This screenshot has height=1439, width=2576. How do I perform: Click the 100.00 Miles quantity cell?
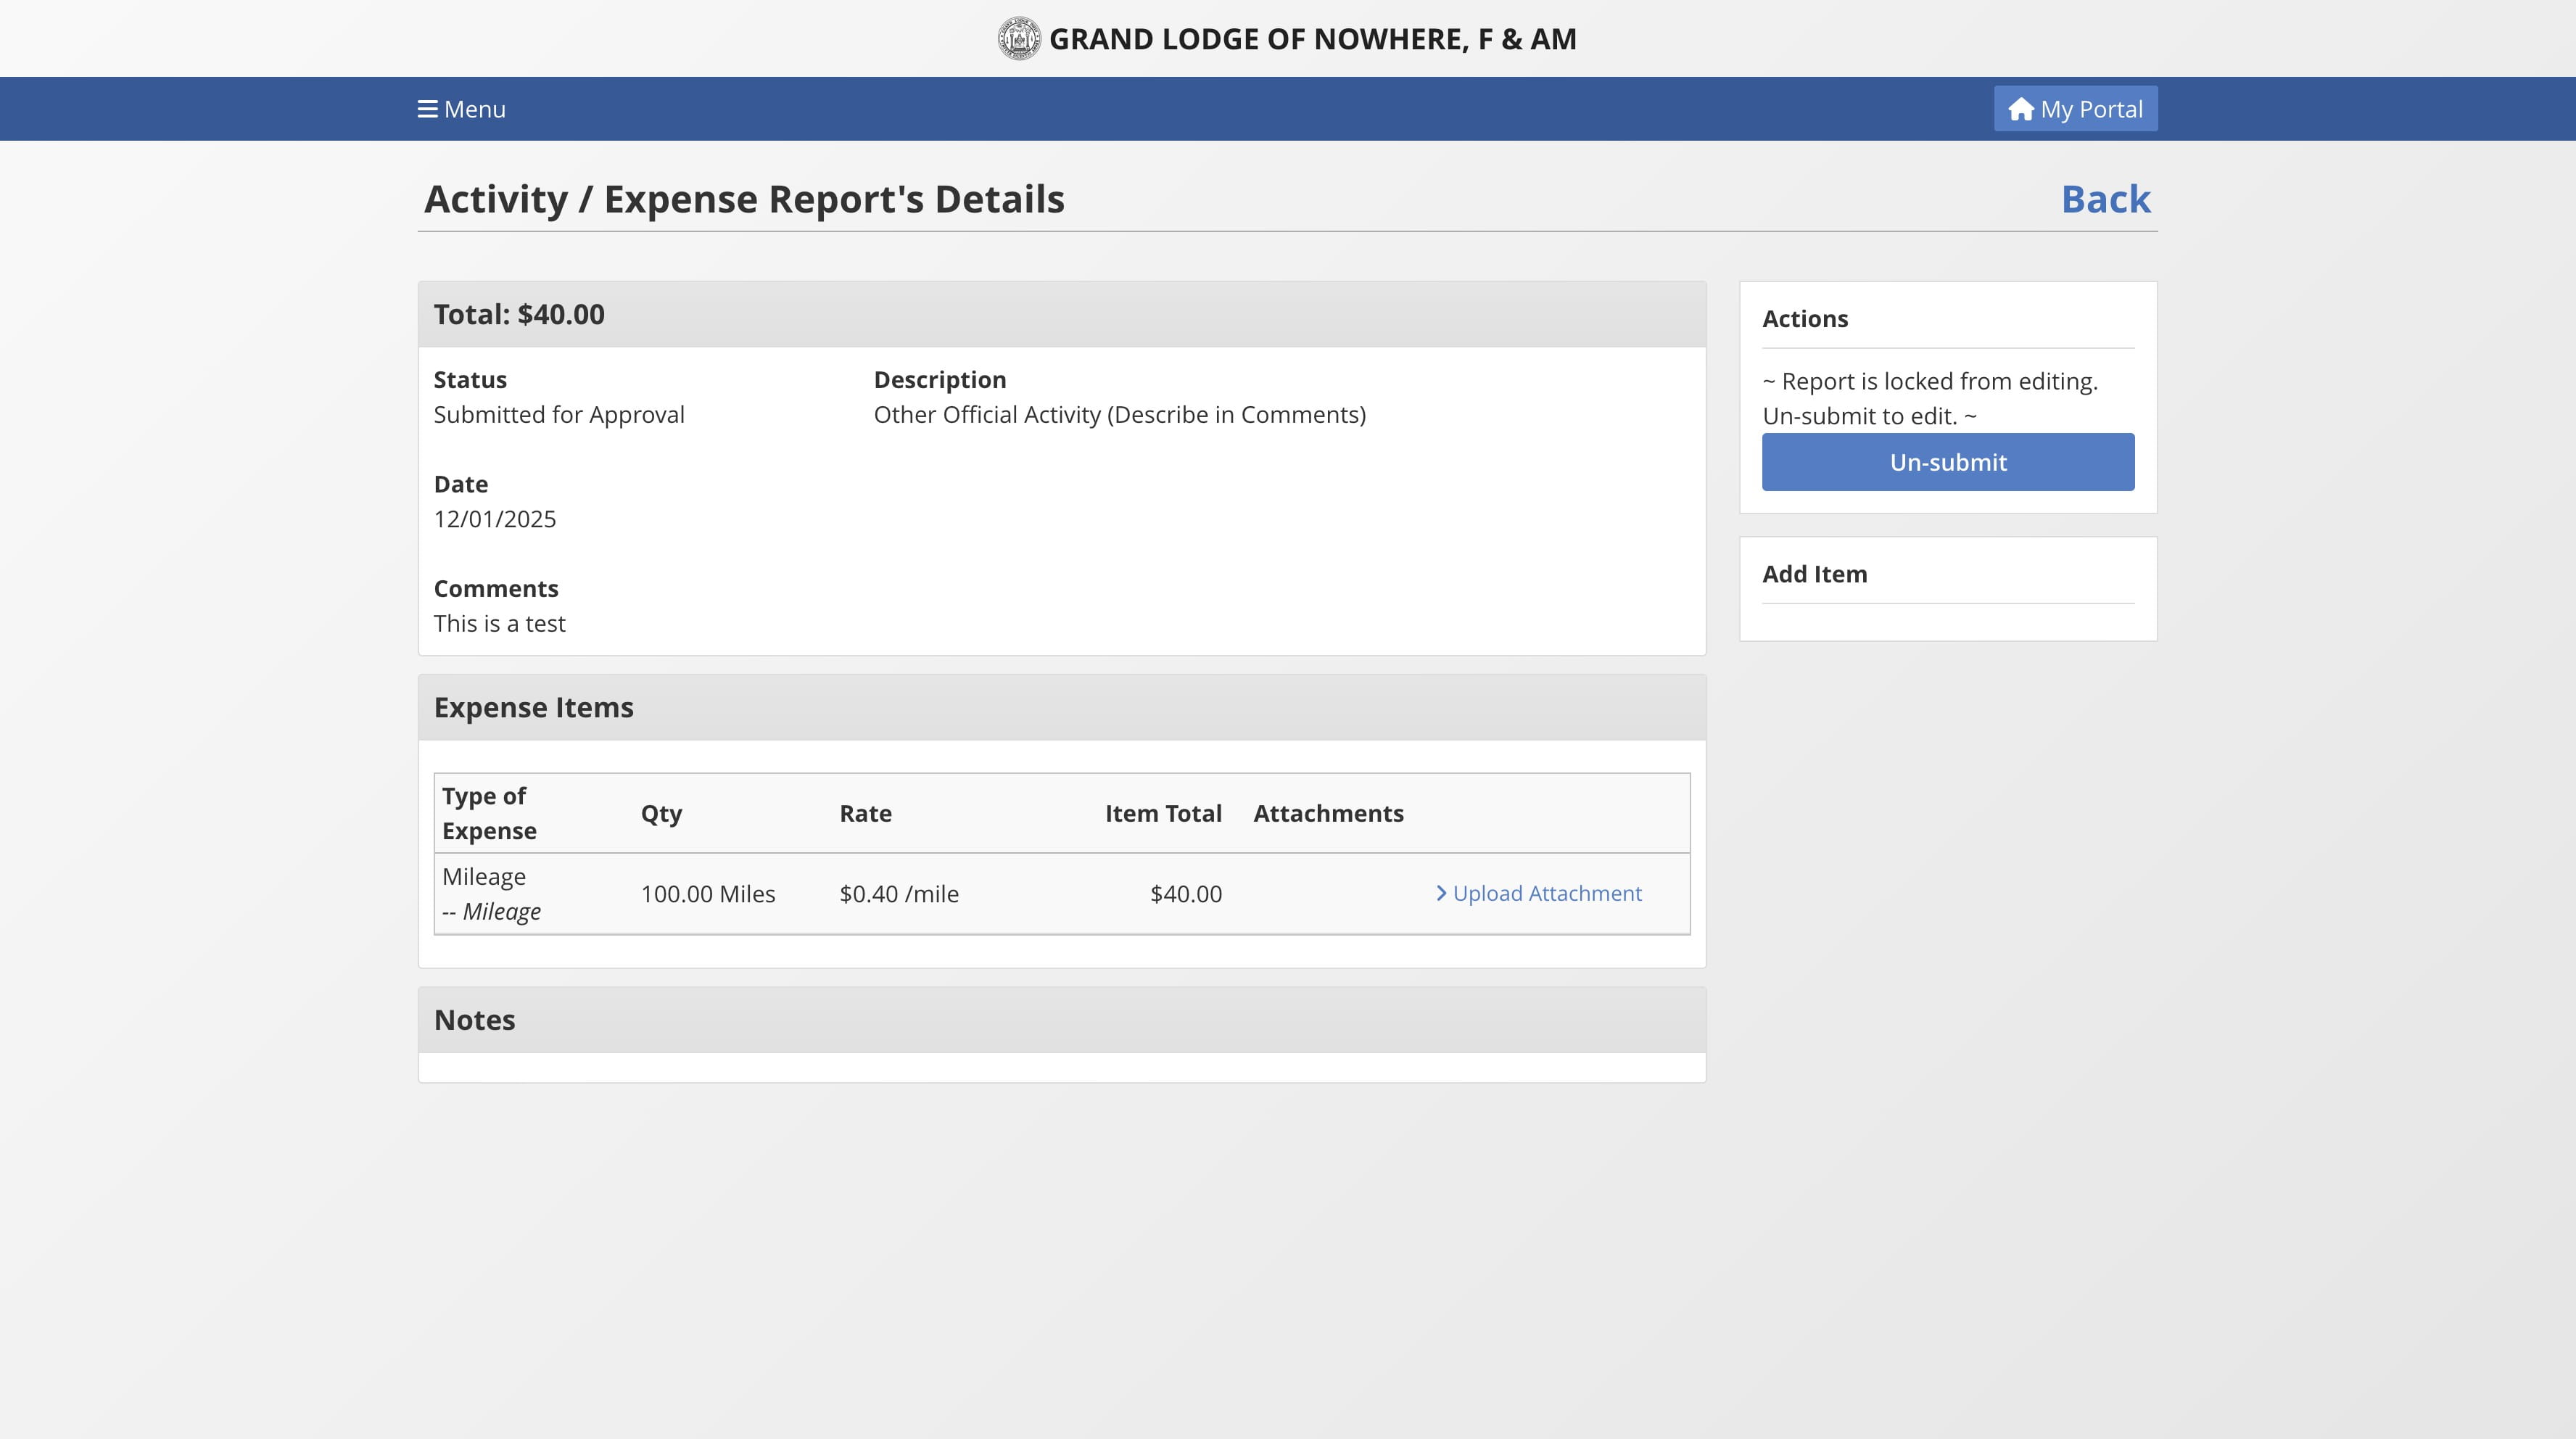pyautogui.click(x=708, y=894)
